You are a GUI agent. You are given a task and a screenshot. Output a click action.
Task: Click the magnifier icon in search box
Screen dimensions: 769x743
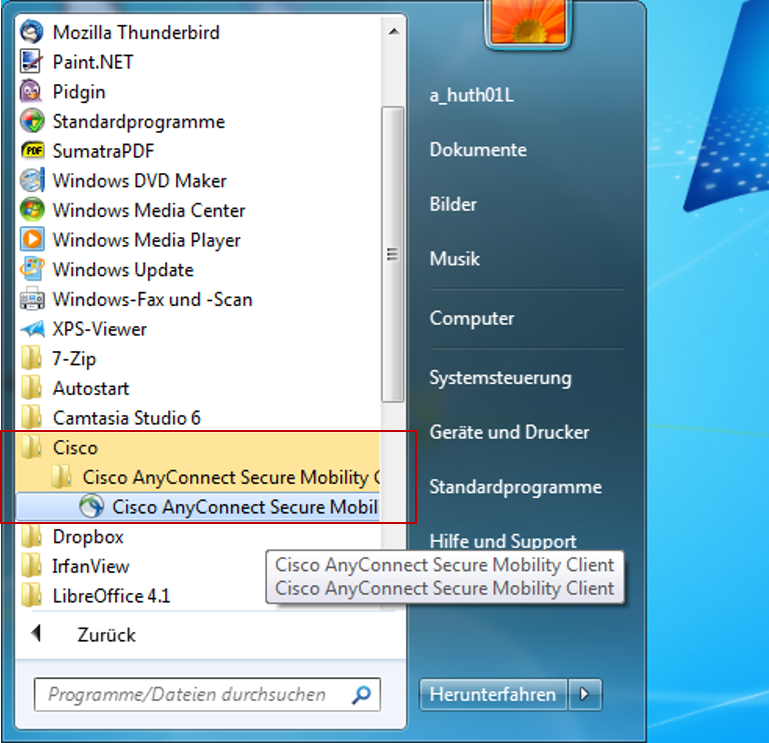coord(361,694)
